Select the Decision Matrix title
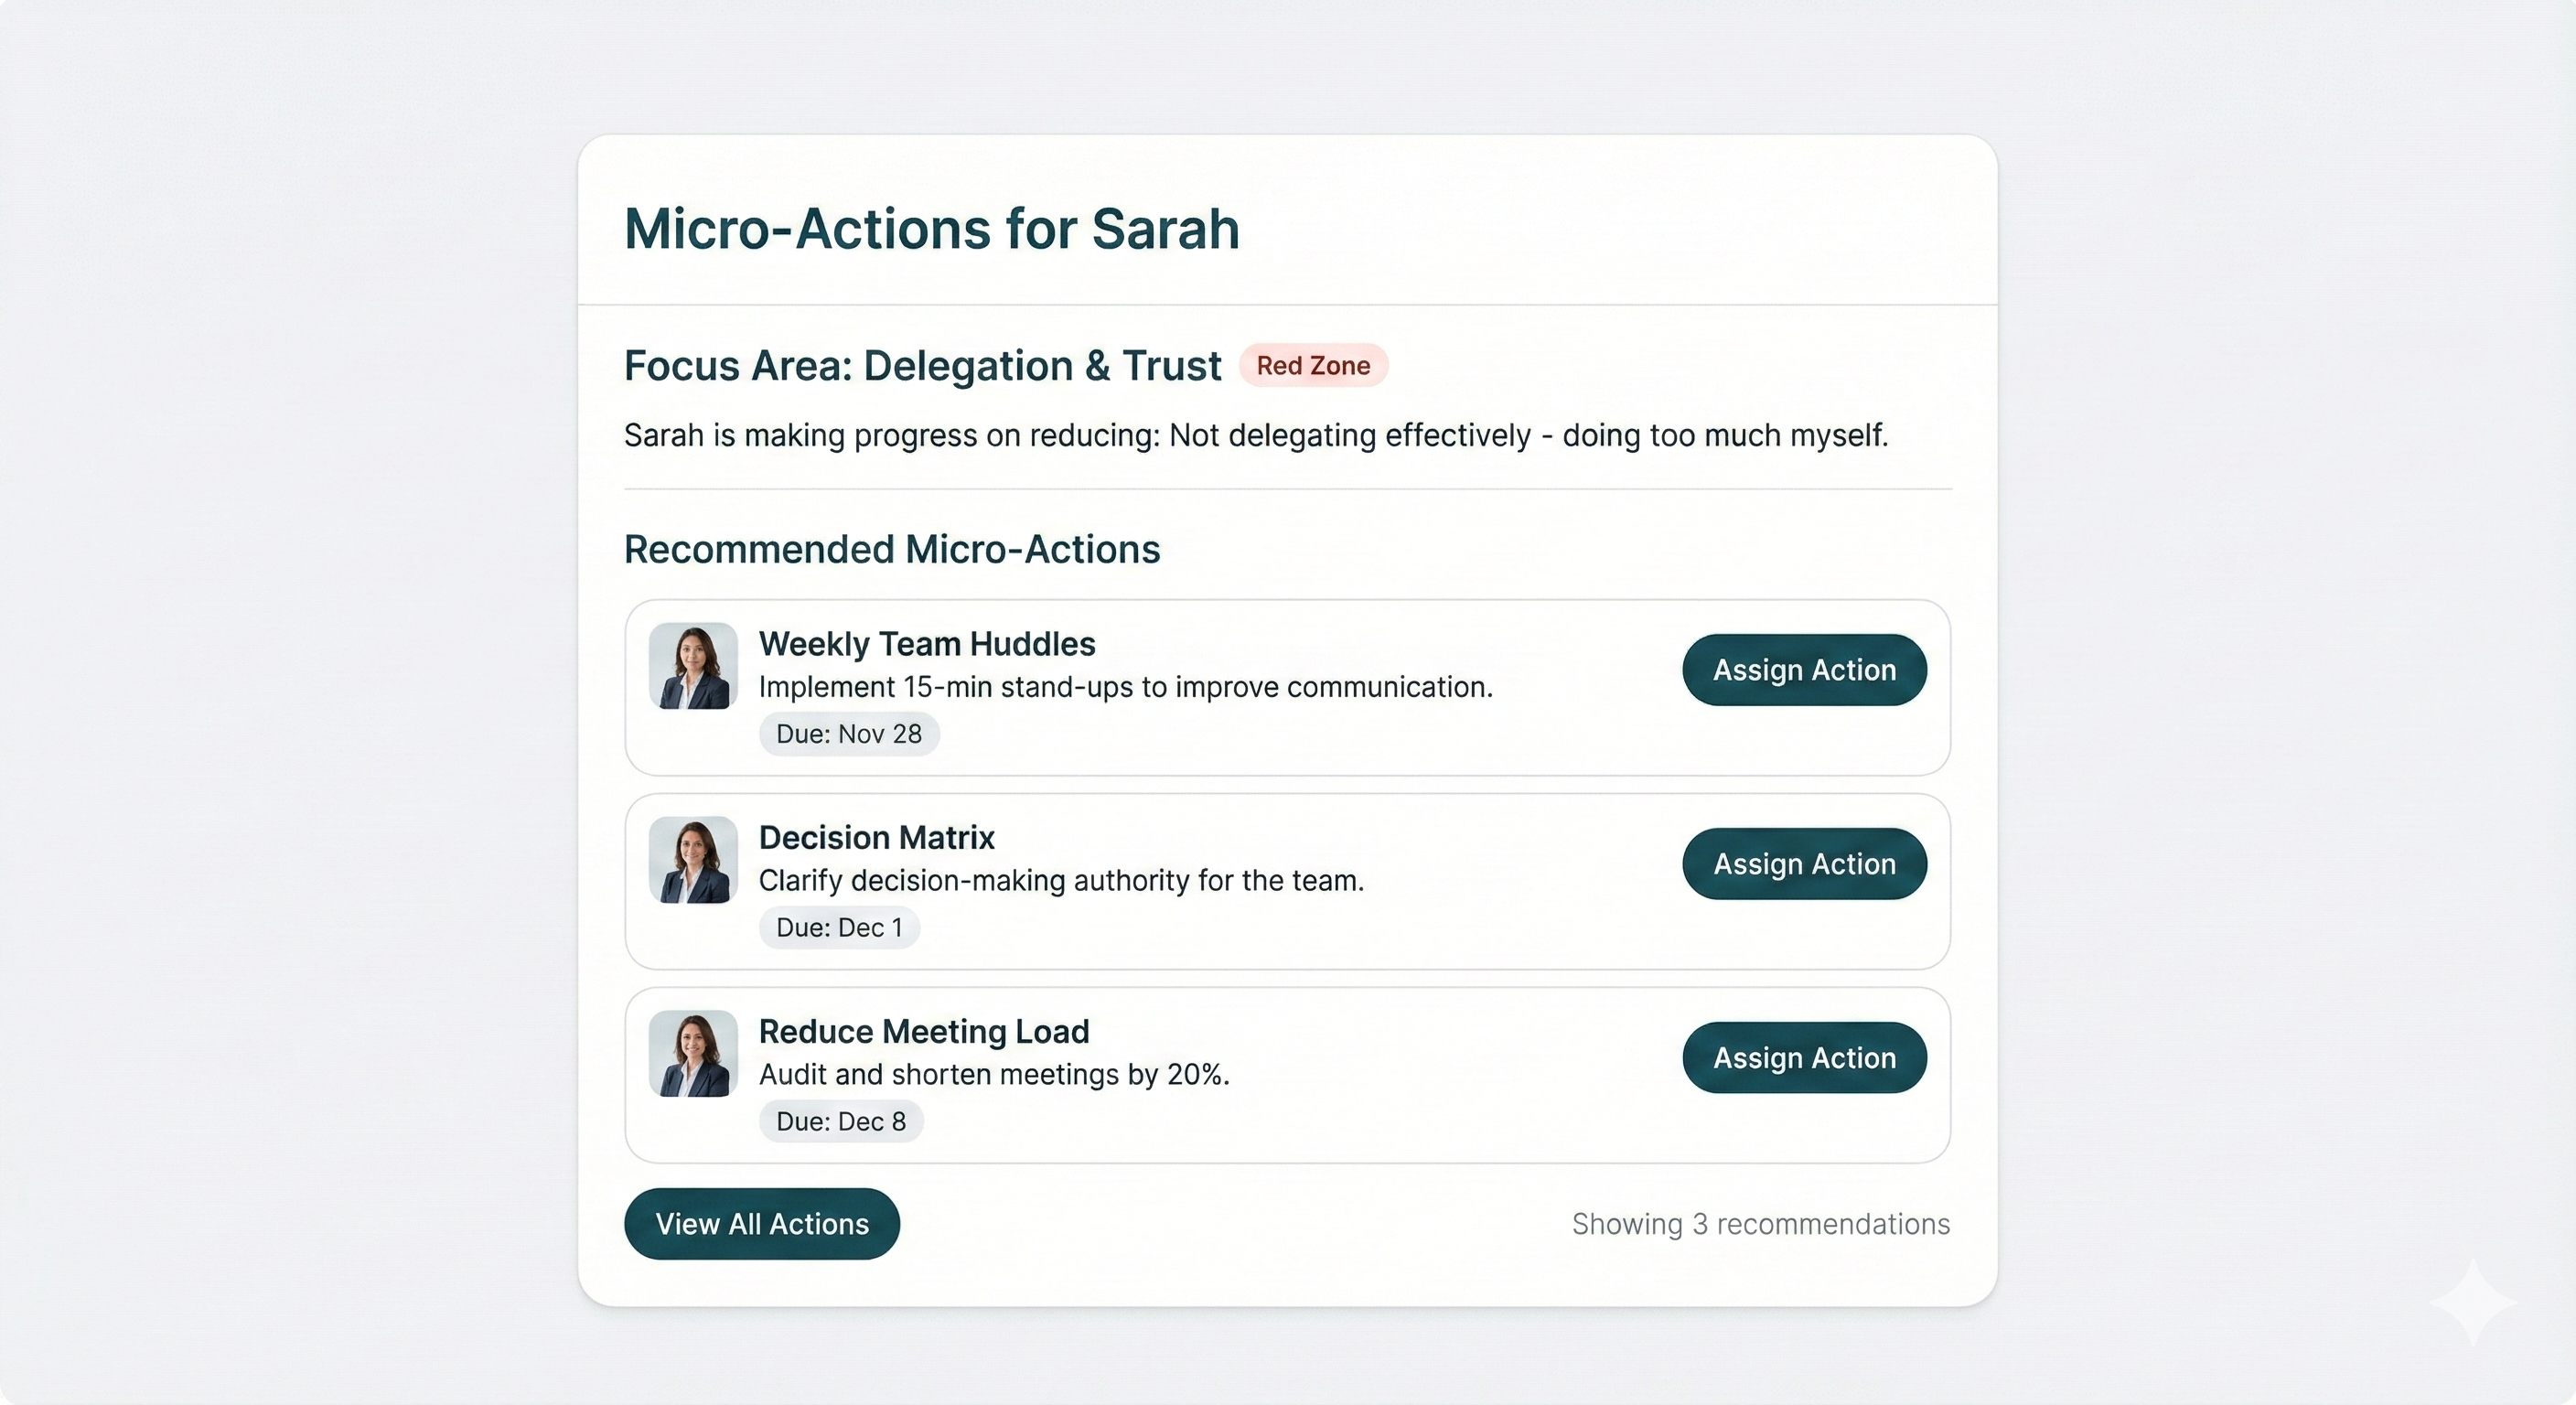 click(x=877, y=837)
